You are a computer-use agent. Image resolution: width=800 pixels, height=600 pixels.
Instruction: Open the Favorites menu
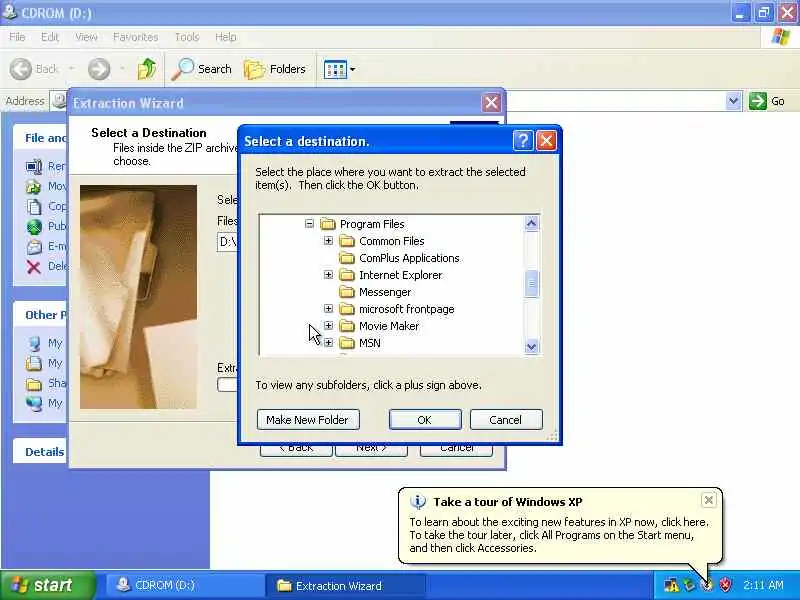click(x=136, y=37)
